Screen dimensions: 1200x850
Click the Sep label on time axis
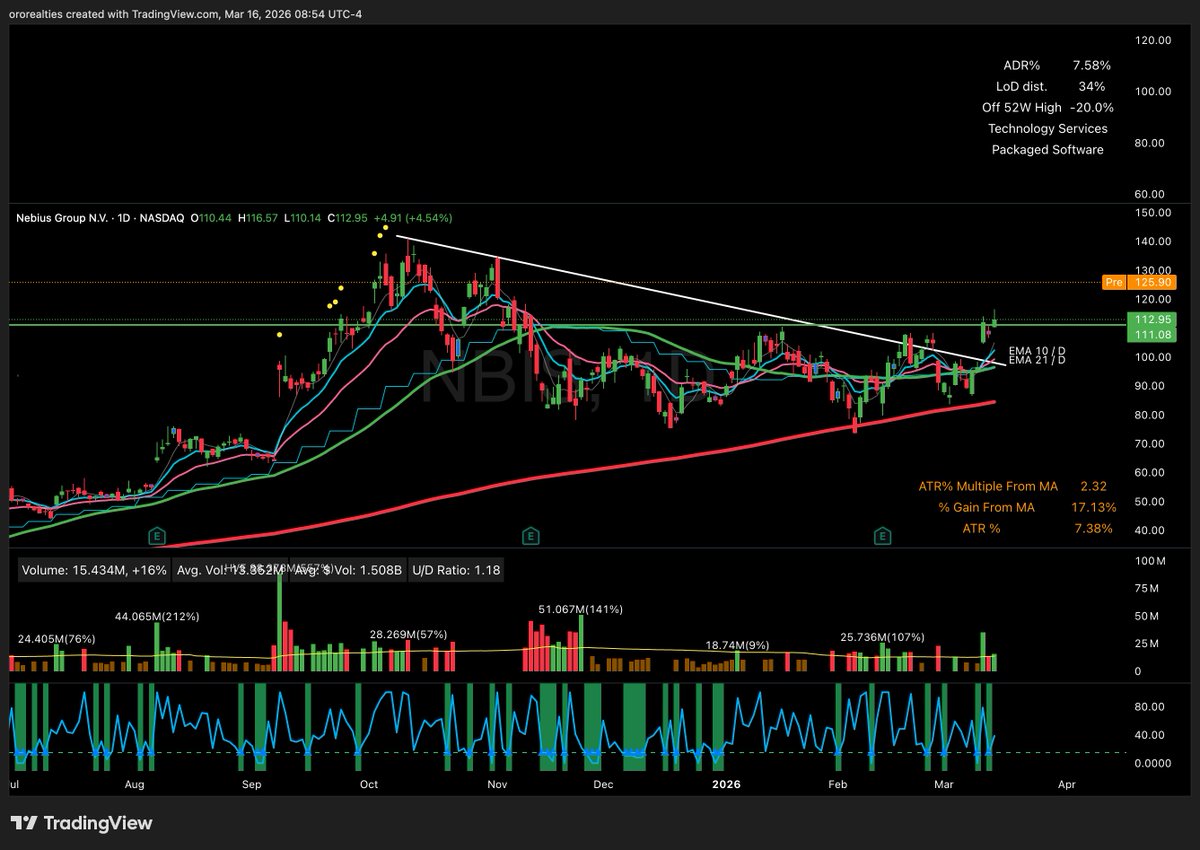(252, 785)
